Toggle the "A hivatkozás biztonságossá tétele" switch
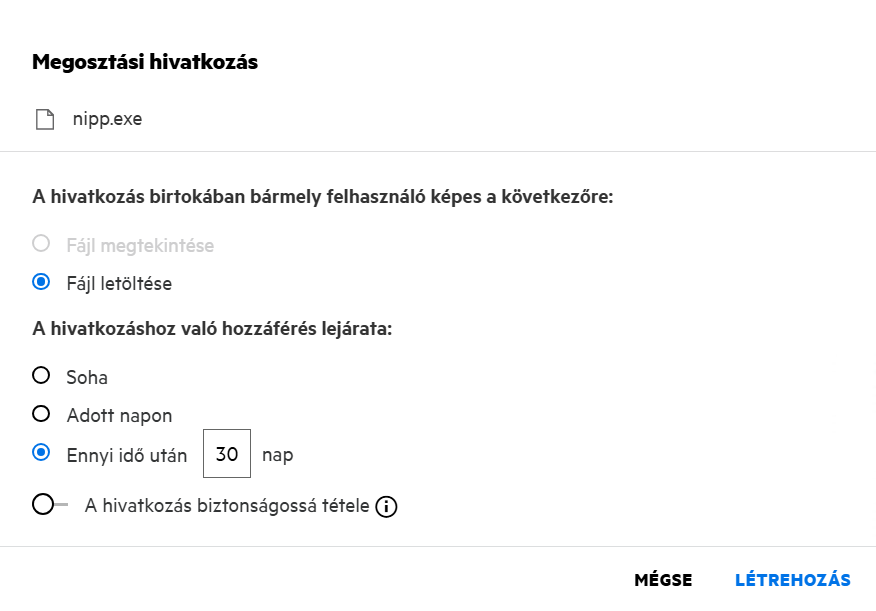The image size is (876, 611). tap(48, 505)
